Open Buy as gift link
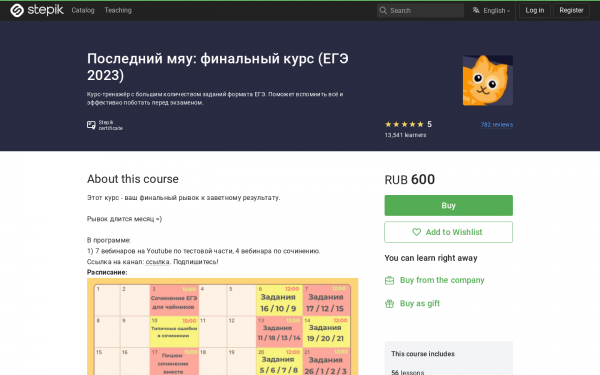This screenshot has width=600, height=375. pyautogui.click(x=420, y=303)
